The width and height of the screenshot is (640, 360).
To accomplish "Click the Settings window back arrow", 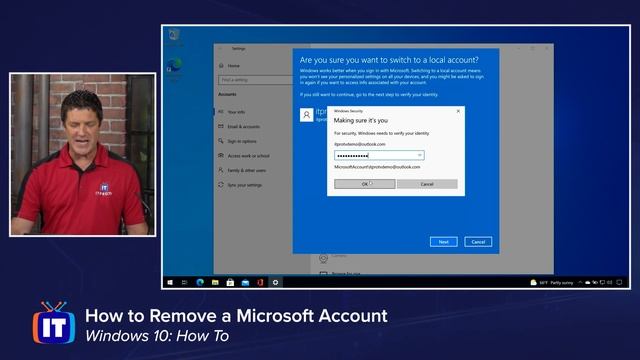I will (x=220, y=49).
